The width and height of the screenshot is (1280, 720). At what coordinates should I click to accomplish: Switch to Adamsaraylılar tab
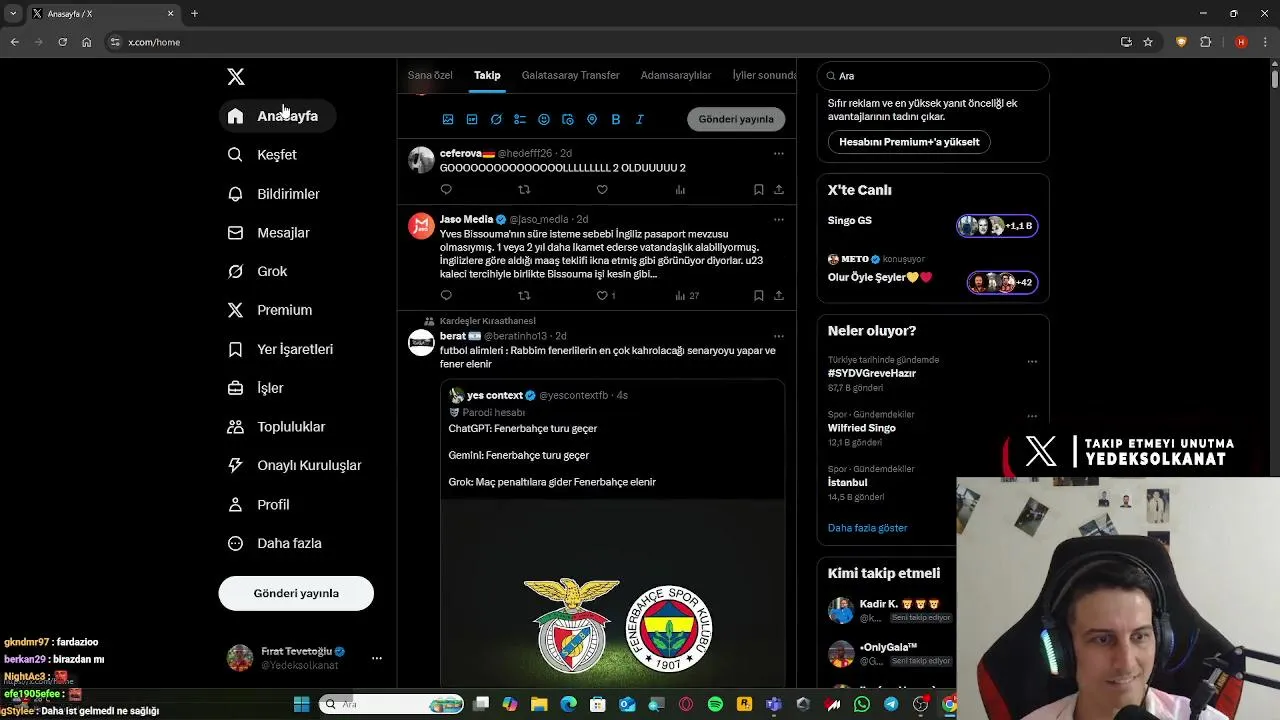(x=676, y=75)
